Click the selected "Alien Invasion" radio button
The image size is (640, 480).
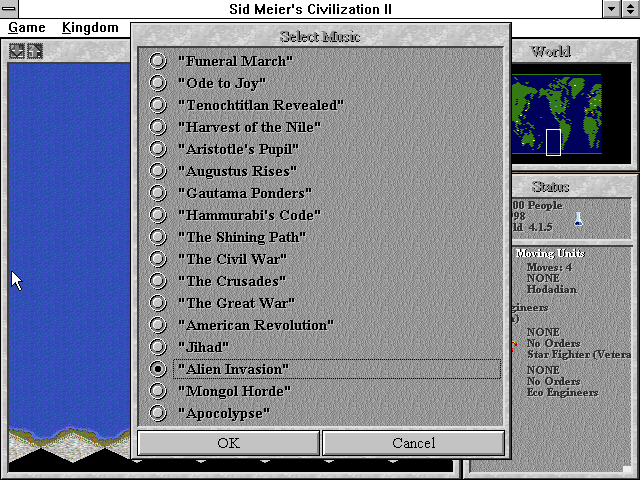[x=158, y=370]
